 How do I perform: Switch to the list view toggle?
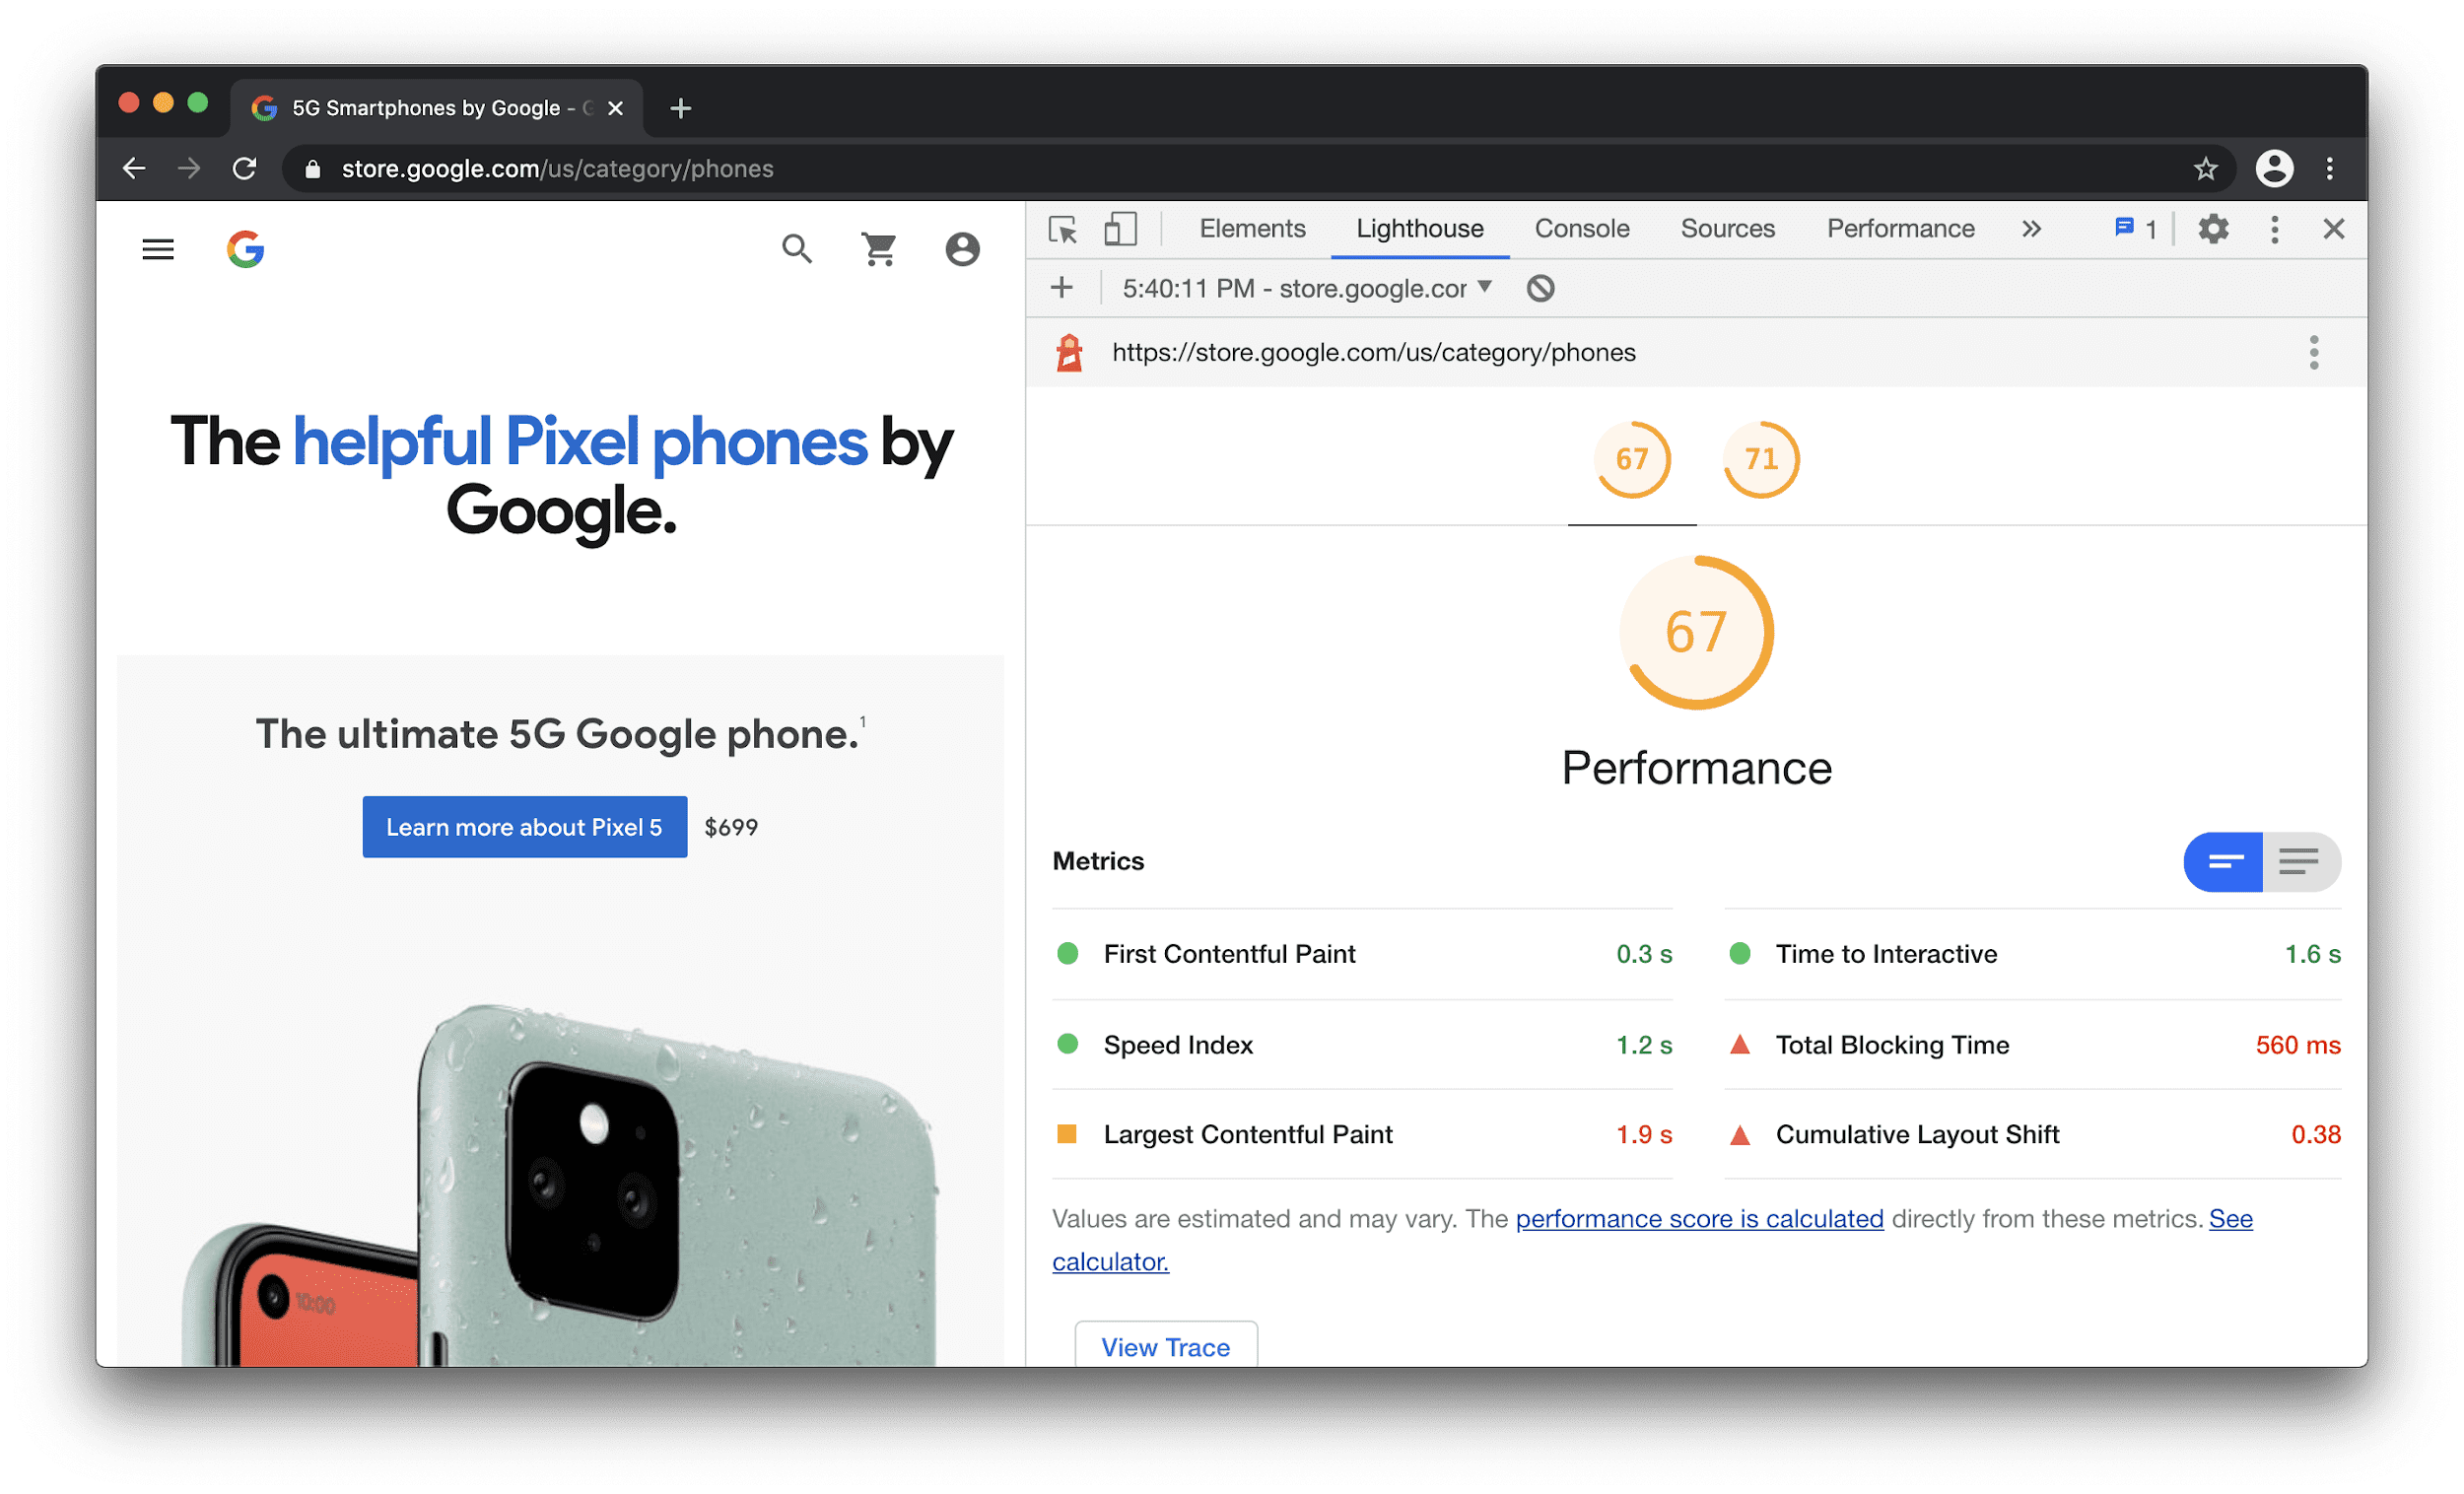(2300, 862)
